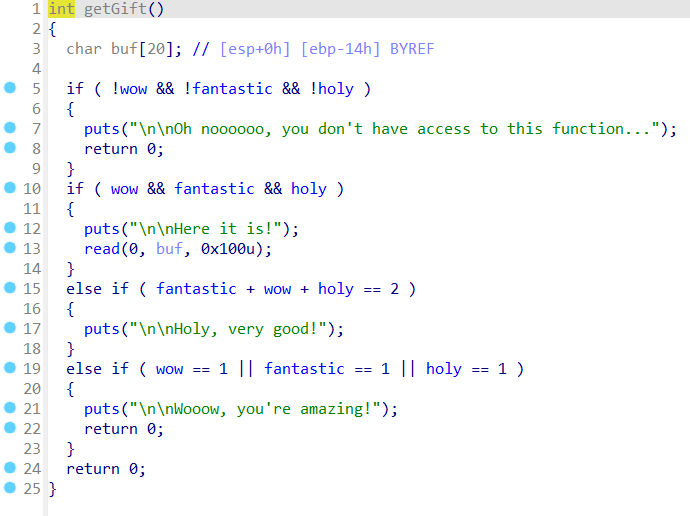
Task: Click breakpoint dot beside line 21
Action: [10, 408]
